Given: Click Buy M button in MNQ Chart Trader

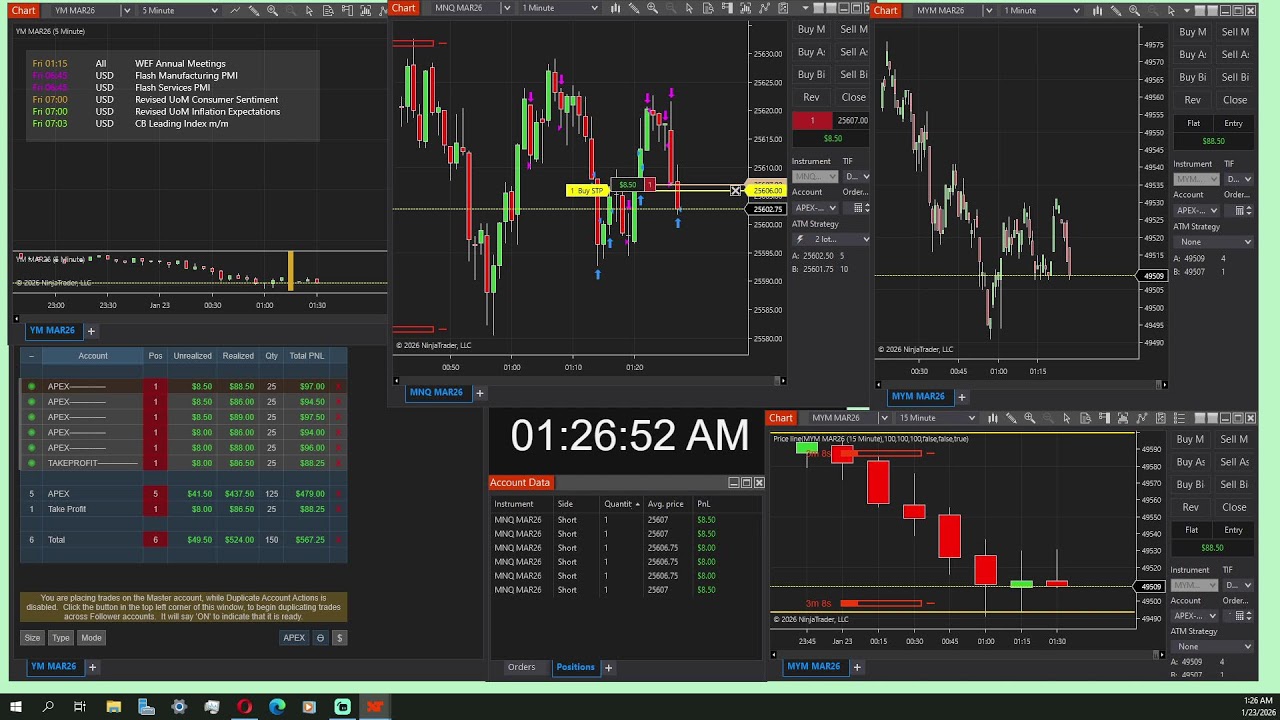Looking at the screenshot, I should 811,29.
